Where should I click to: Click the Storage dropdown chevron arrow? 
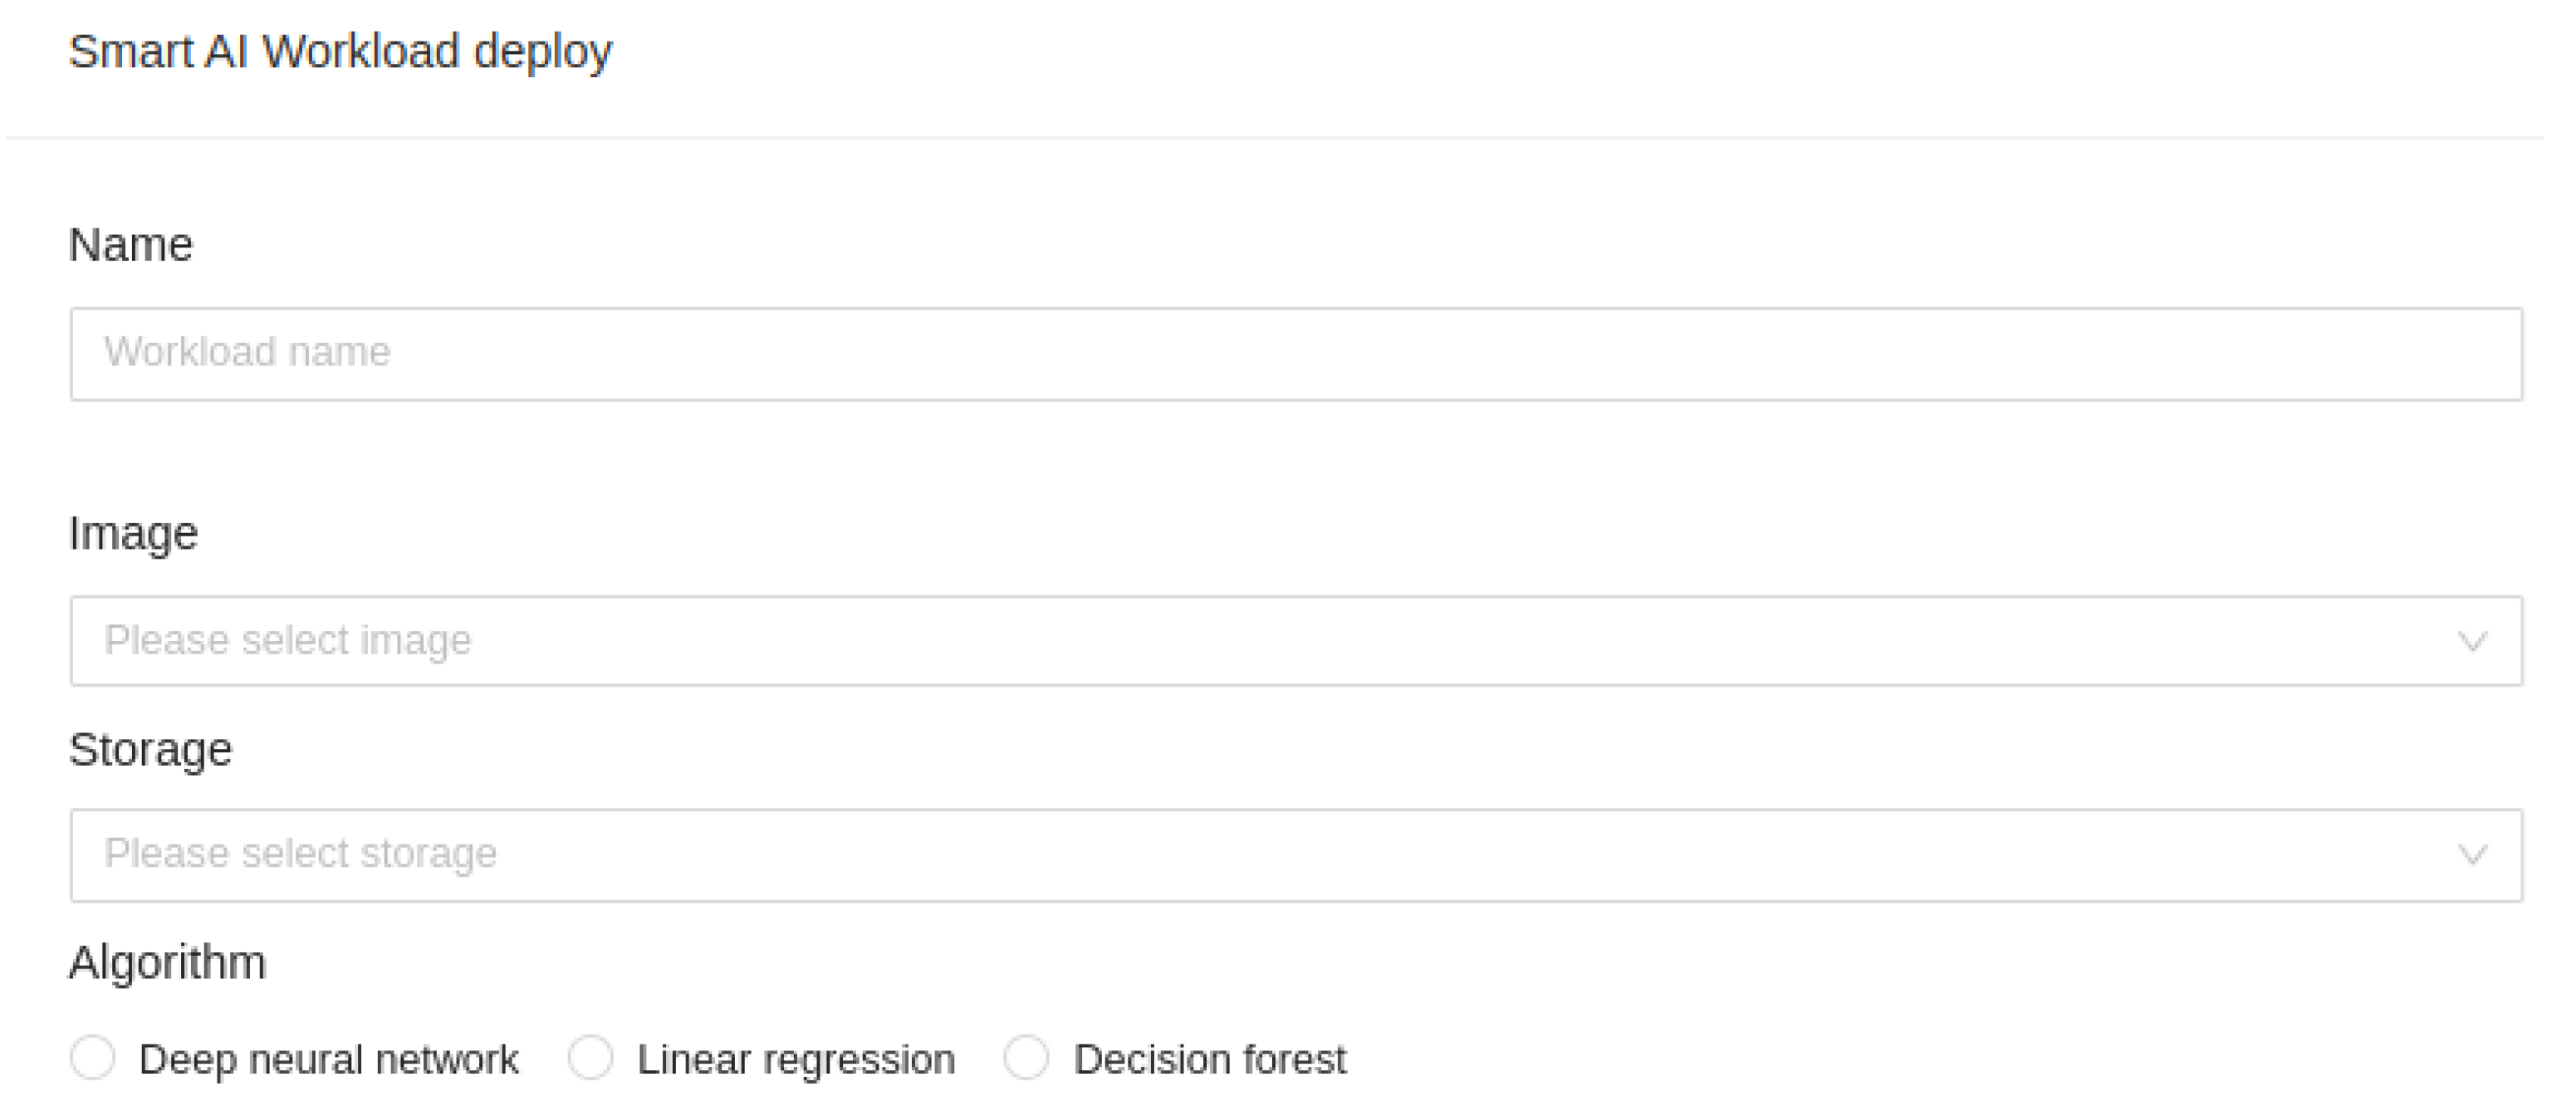(2472, 855)
